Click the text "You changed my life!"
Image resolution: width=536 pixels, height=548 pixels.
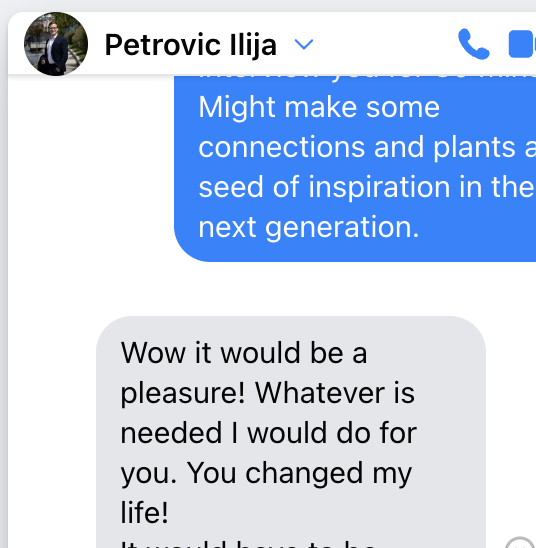[x=266, y=492]
